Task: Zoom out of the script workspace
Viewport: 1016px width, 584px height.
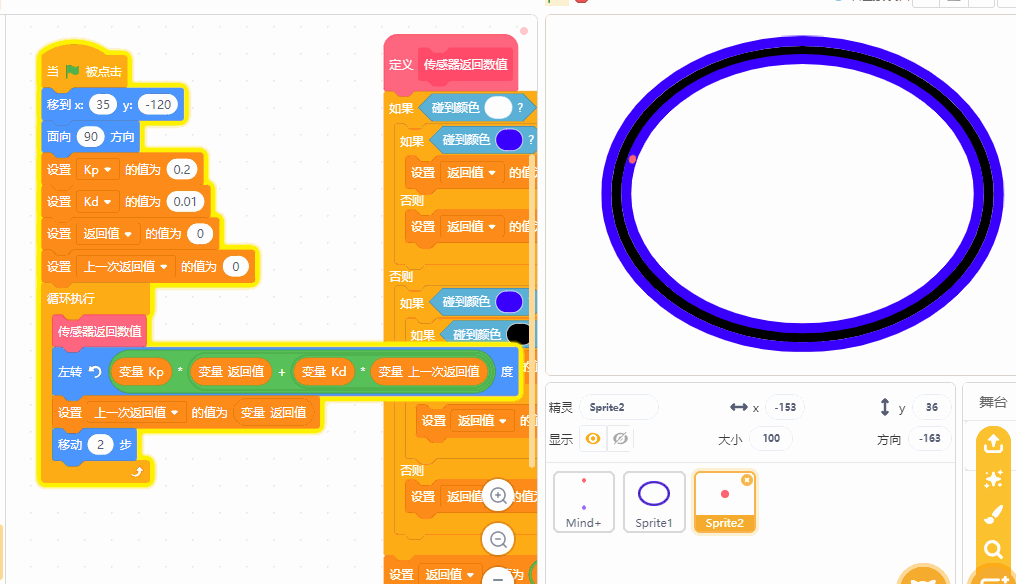Action: pyautogui.click(x=498, y=539)
